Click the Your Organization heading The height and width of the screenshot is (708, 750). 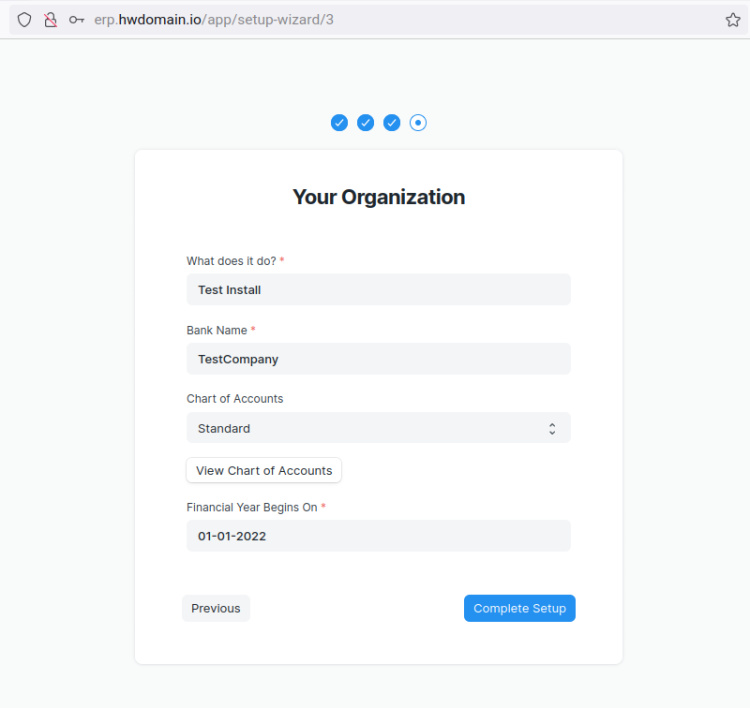pos(378,197)
